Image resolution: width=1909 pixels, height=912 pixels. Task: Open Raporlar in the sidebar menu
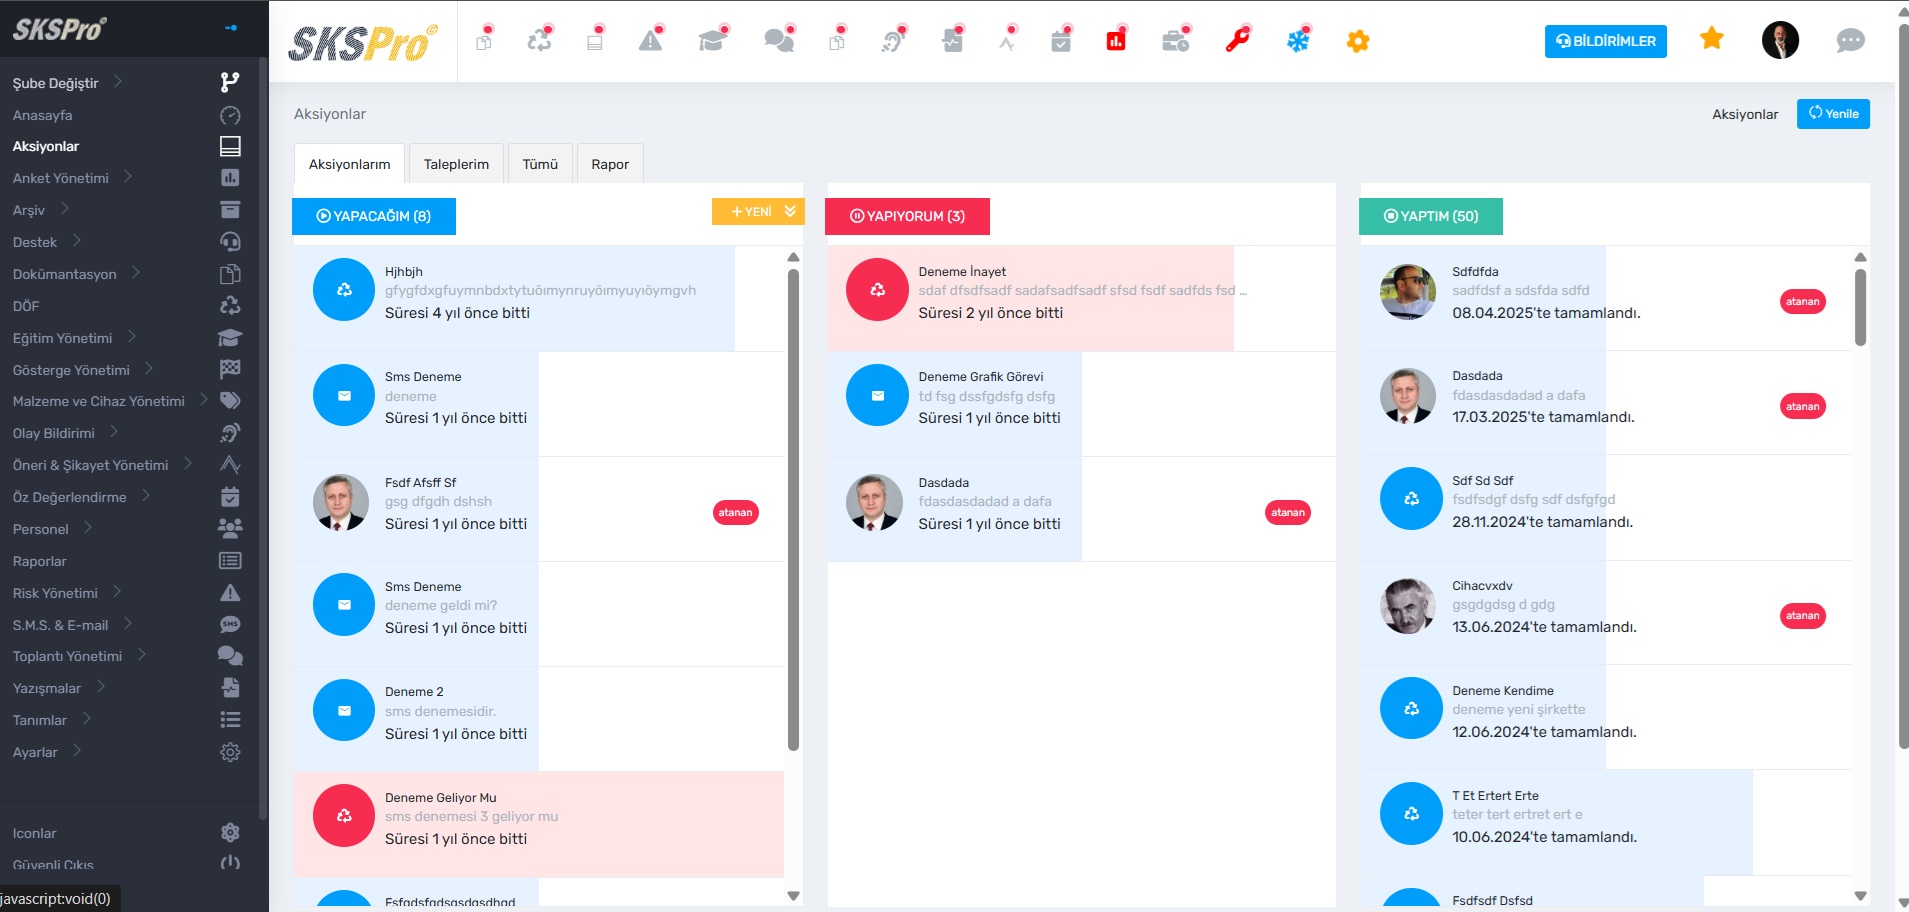[x=40, y=561]
